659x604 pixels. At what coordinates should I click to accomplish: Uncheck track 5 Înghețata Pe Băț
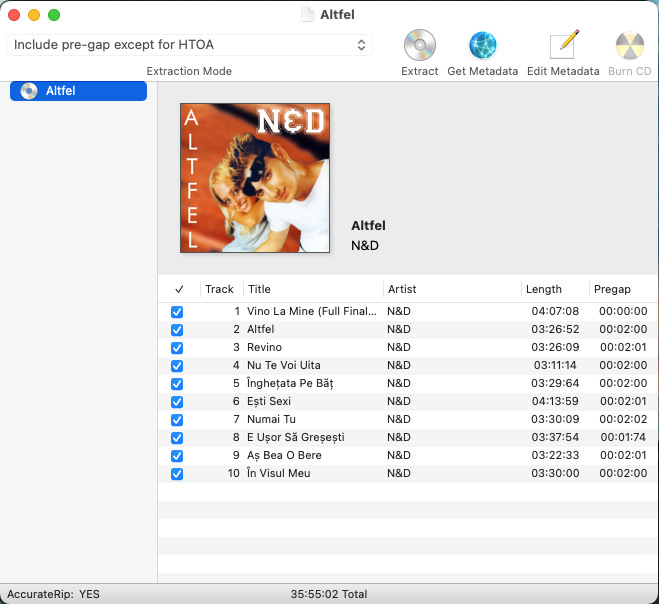(177, 384)
